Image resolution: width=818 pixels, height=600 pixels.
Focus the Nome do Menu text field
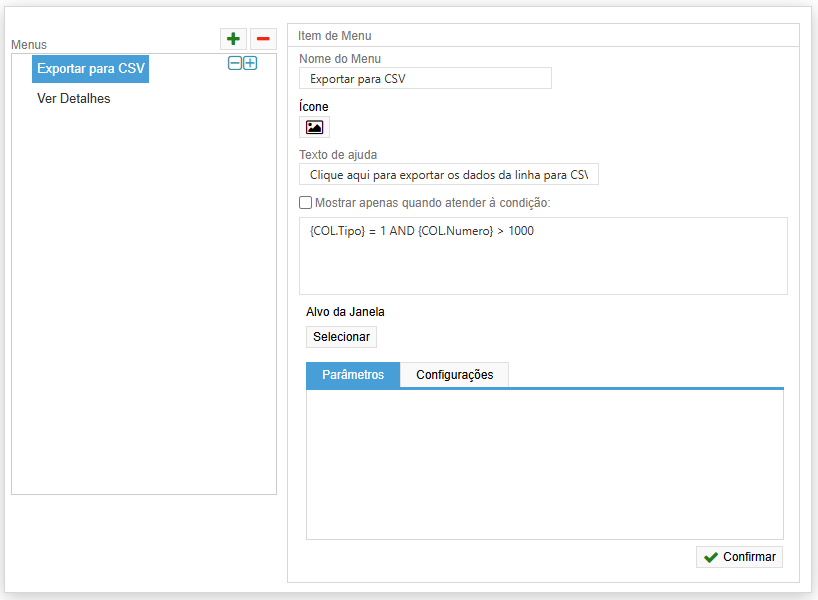425,78
